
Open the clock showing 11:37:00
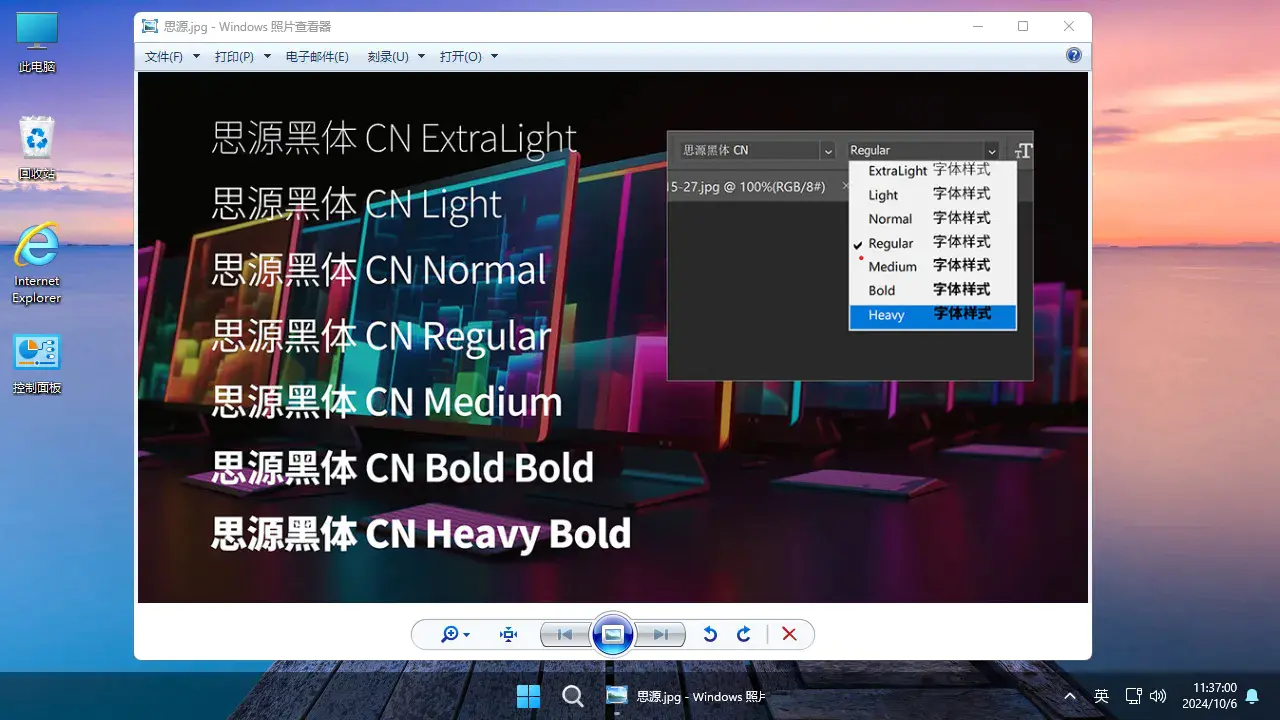coord(1209,696)
